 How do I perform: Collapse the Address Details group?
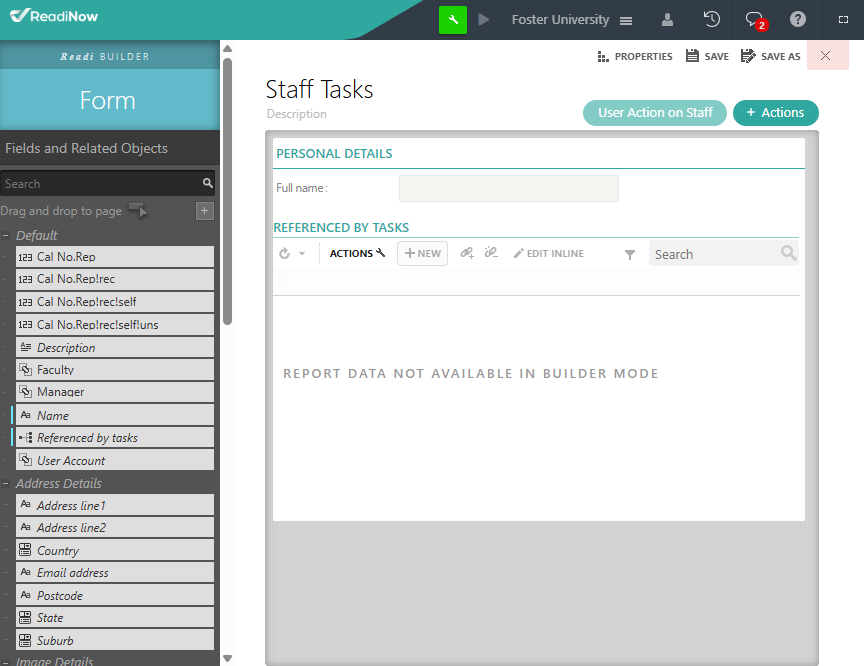click(6, 484)
